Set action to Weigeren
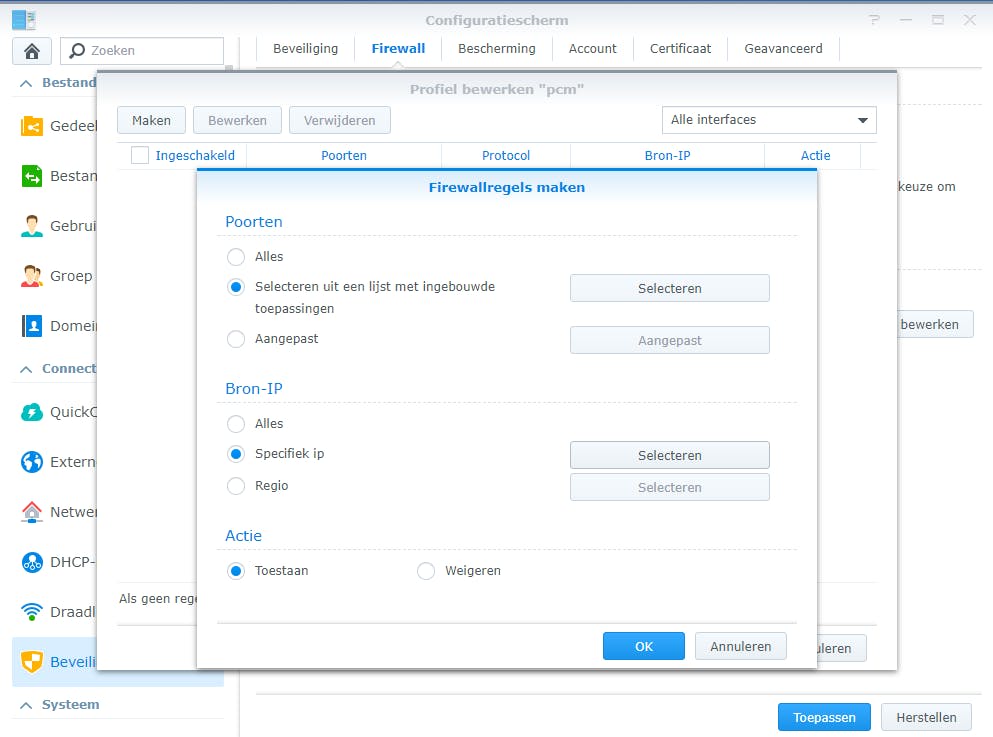This screenshot has height=737, width=993. (426, 571)
